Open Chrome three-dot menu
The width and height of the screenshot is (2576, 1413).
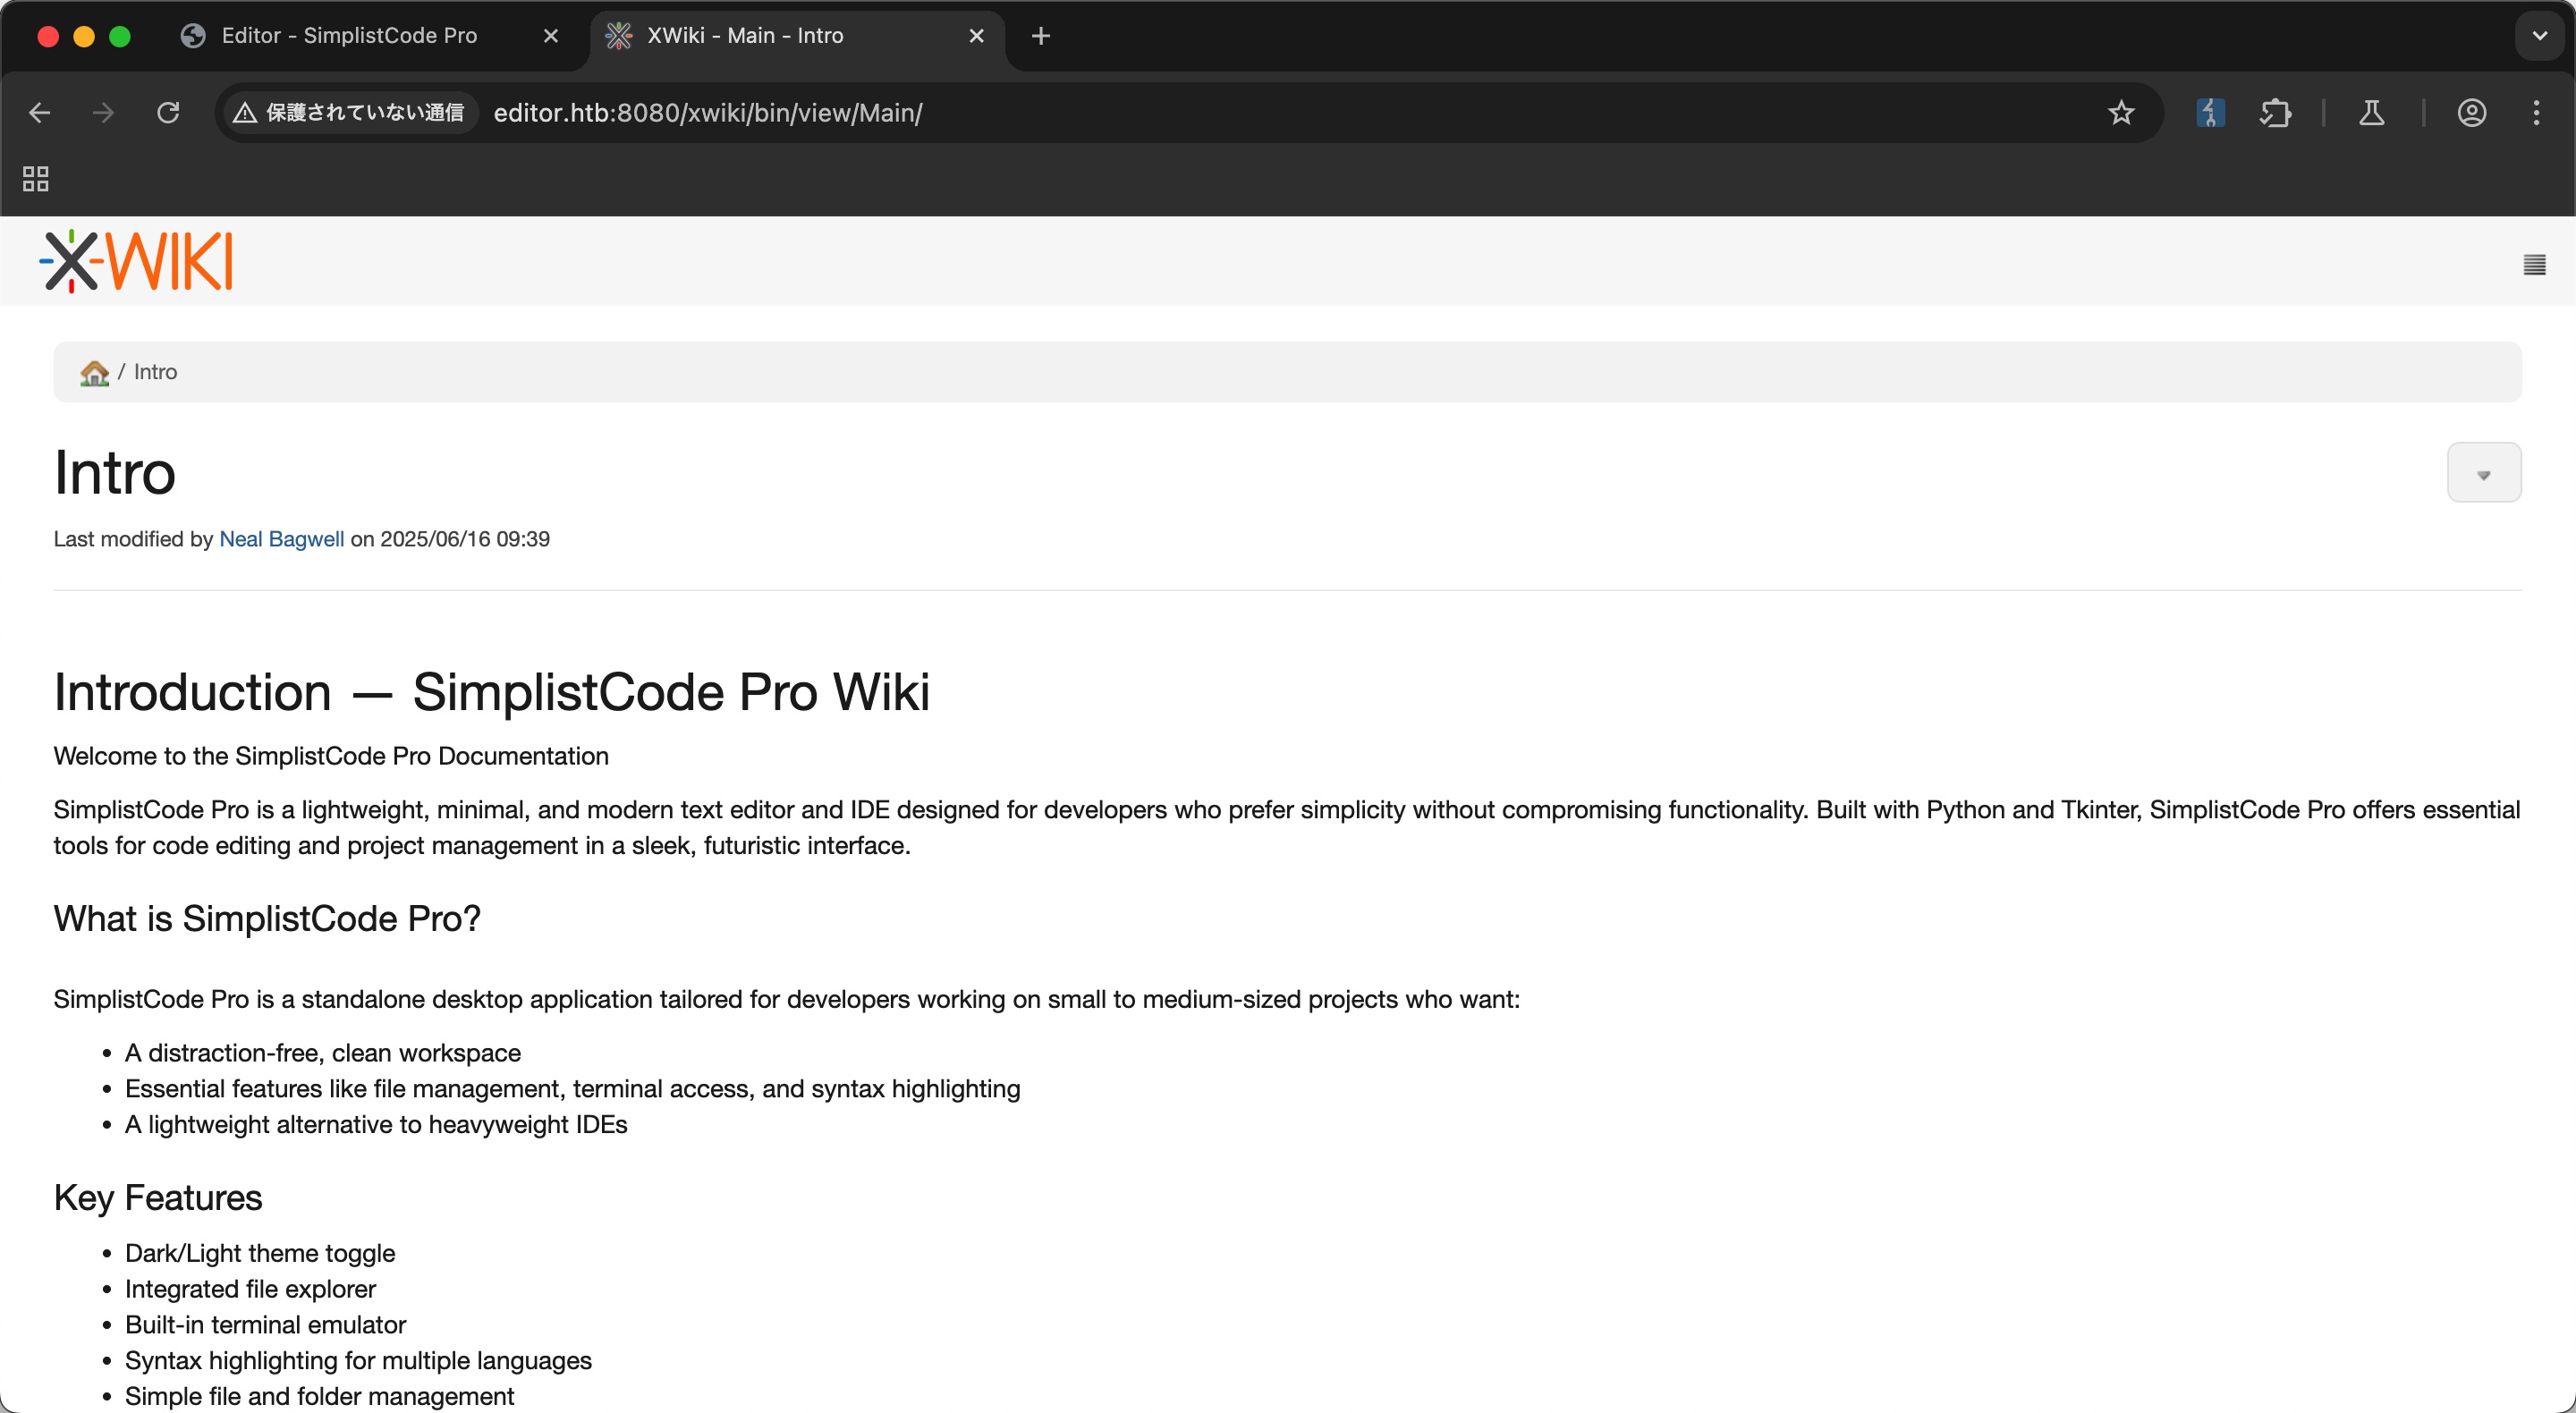(x=2536, y=113)
